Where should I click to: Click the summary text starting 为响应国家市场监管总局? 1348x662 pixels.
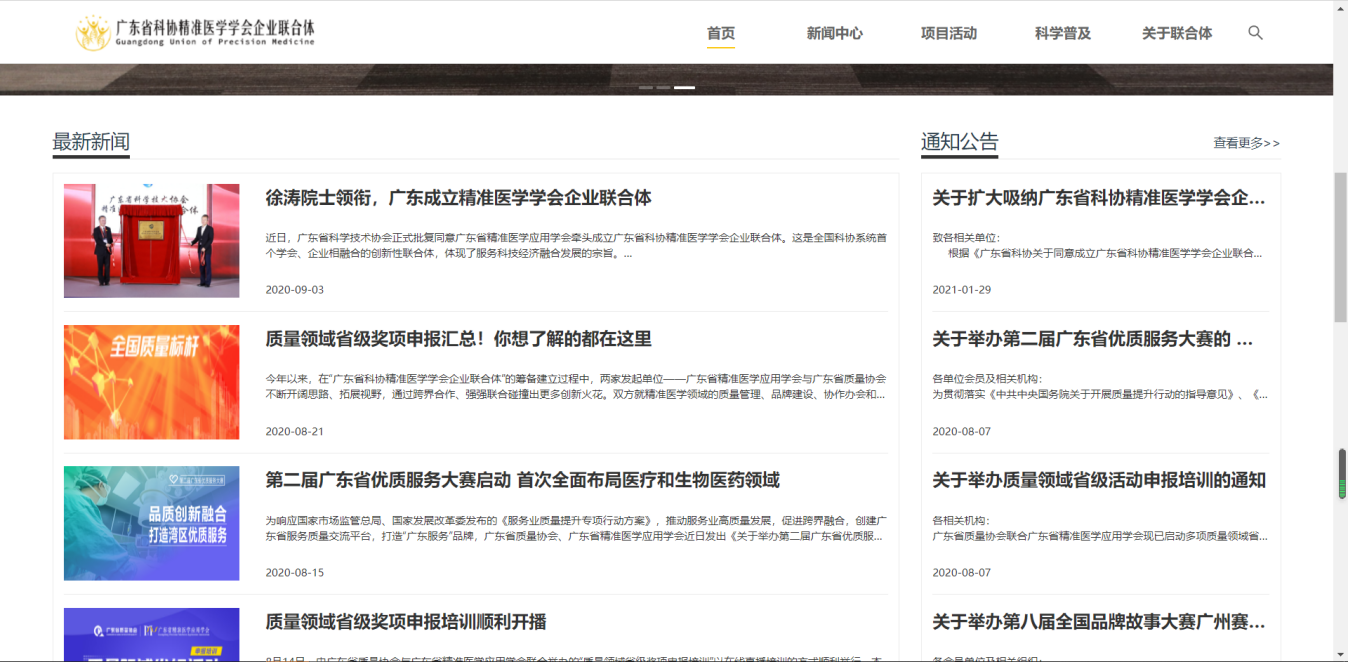click(575, 528)
